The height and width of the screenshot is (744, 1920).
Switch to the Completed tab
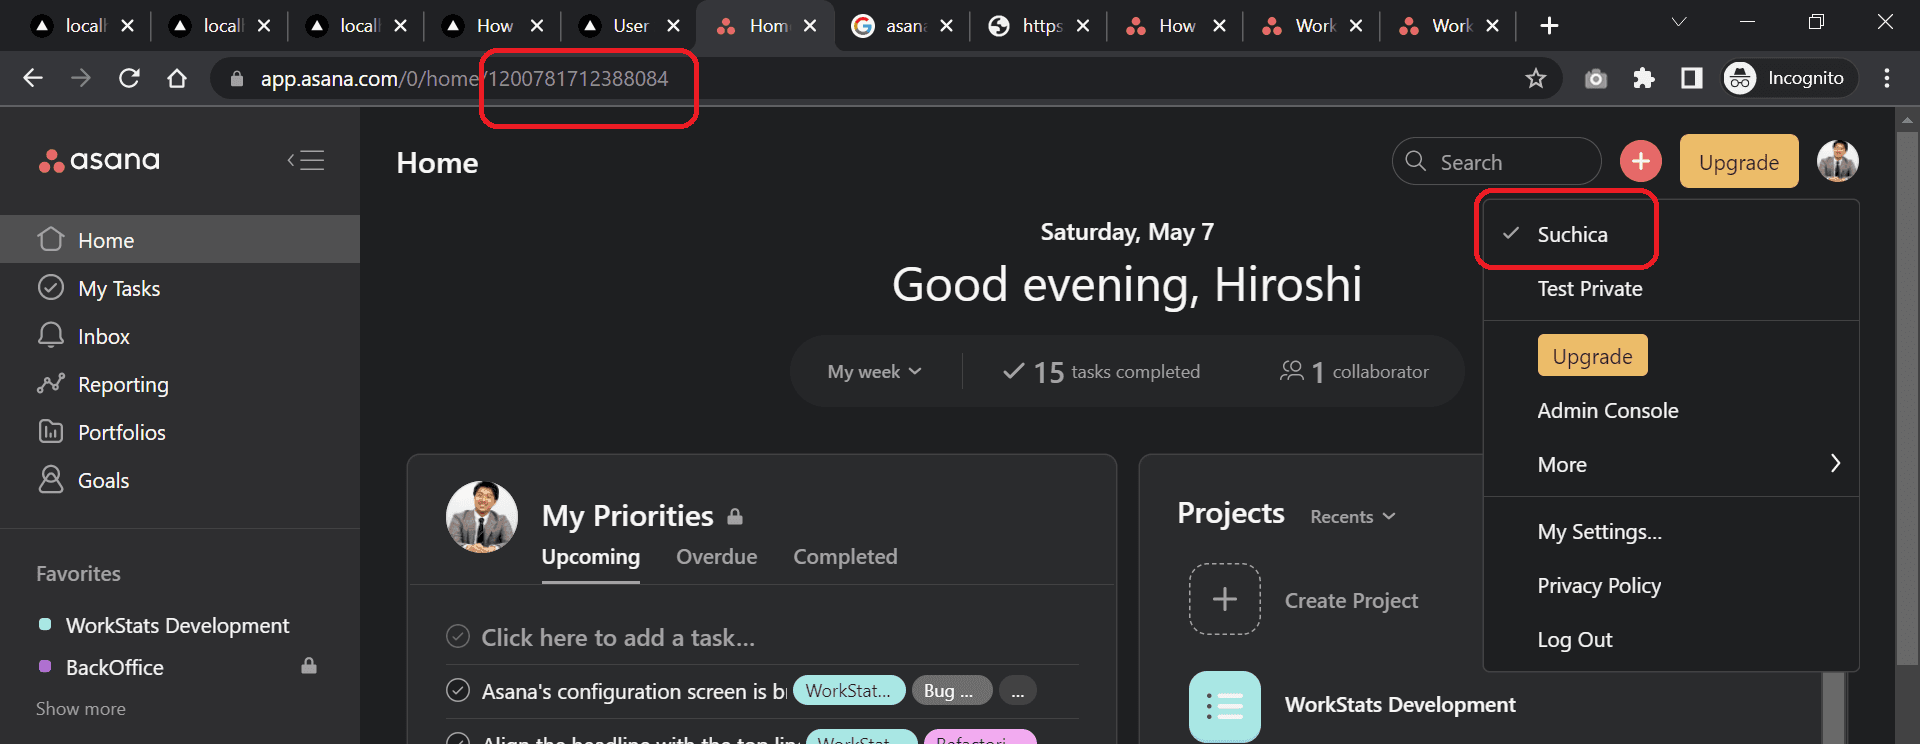(845, 557)
